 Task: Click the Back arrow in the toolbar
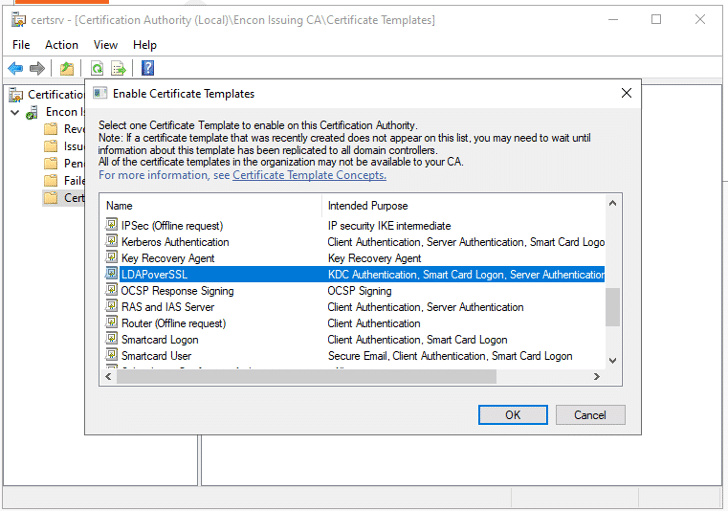15,68
